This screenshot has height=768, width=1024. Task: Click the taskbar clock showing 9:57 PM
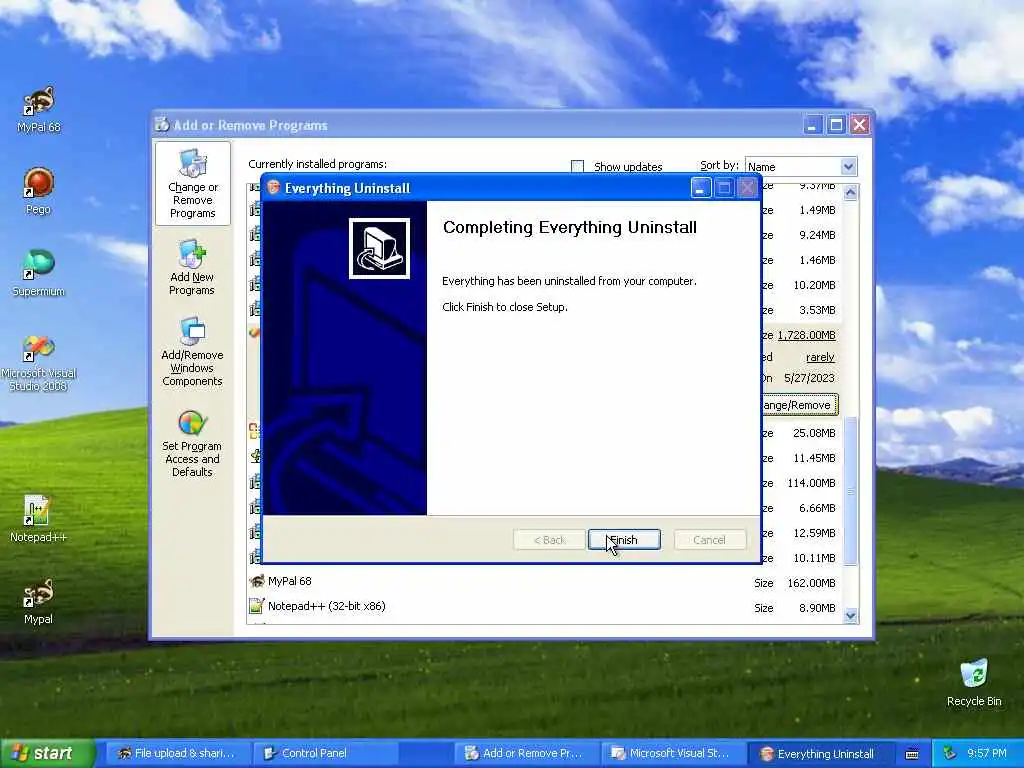click(x=987, y=754)
